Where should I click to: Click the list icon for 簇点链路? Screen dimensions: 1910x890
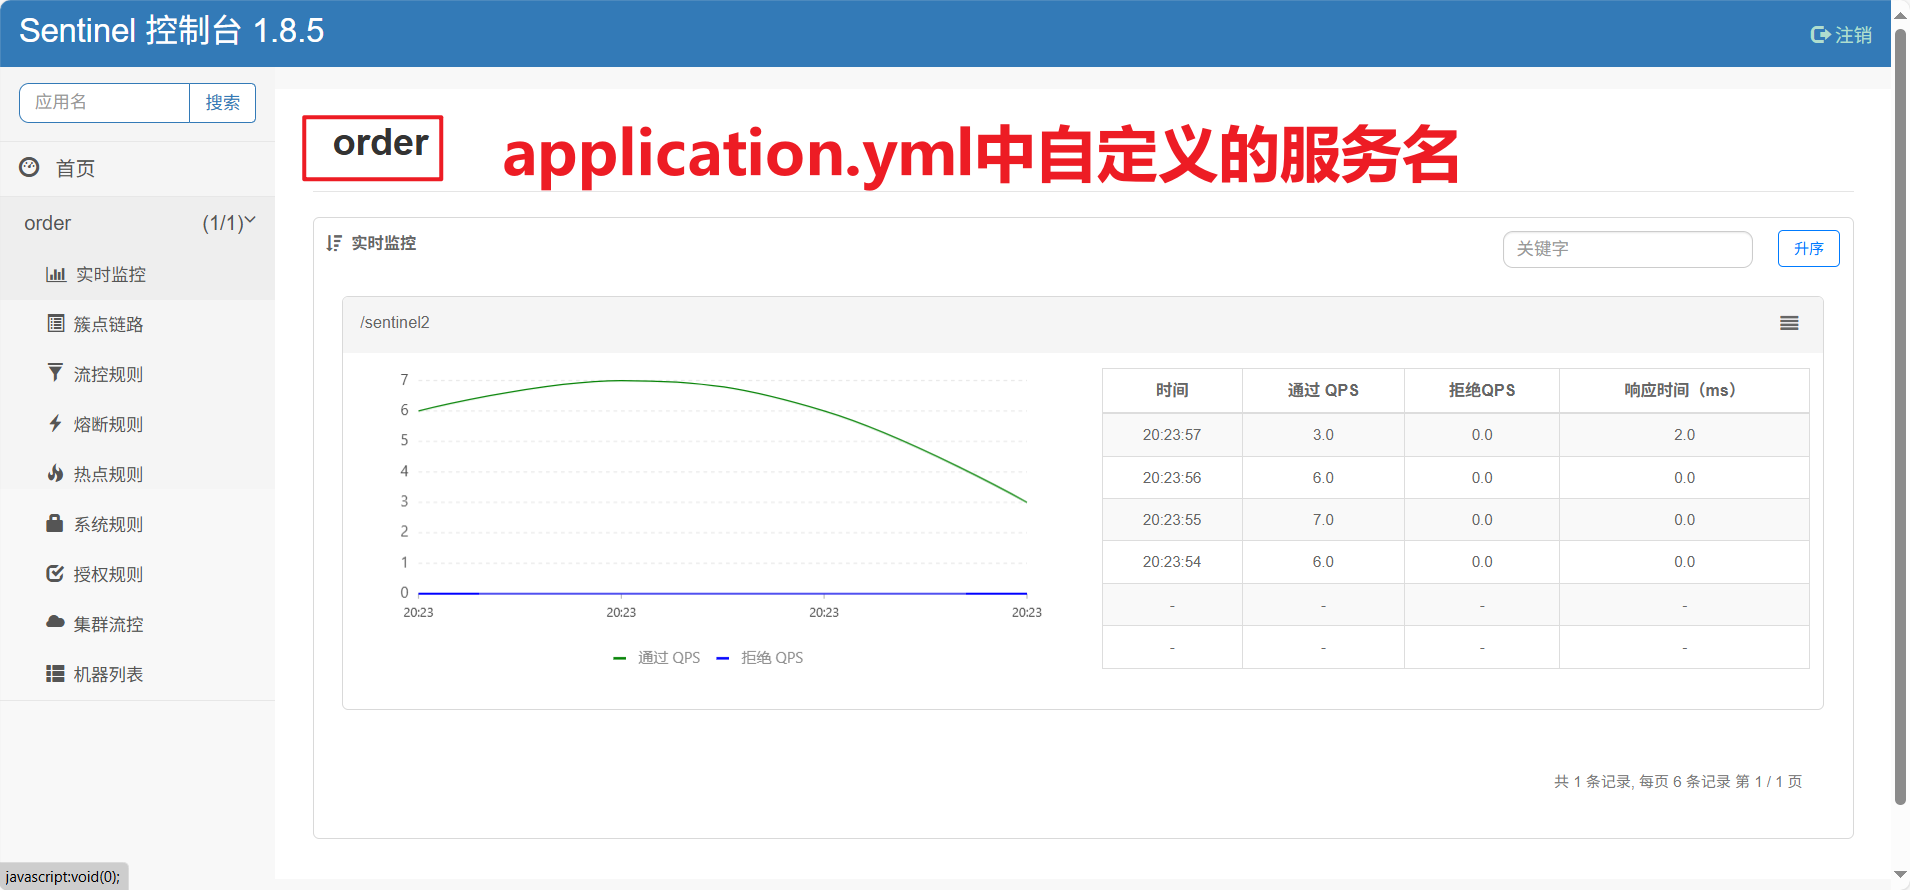click(56, 323)
